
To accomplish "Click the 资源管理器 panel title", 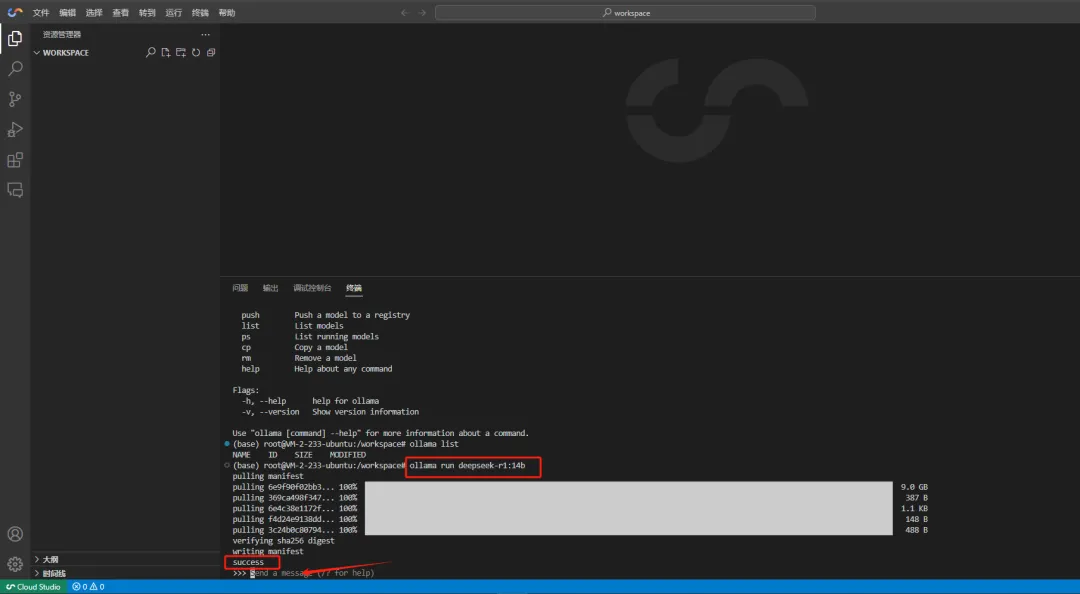I will [62, 34].
